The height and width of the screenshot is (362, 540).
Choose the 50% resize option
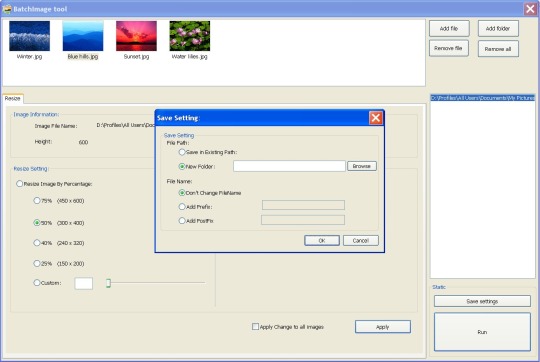point(37,223)
